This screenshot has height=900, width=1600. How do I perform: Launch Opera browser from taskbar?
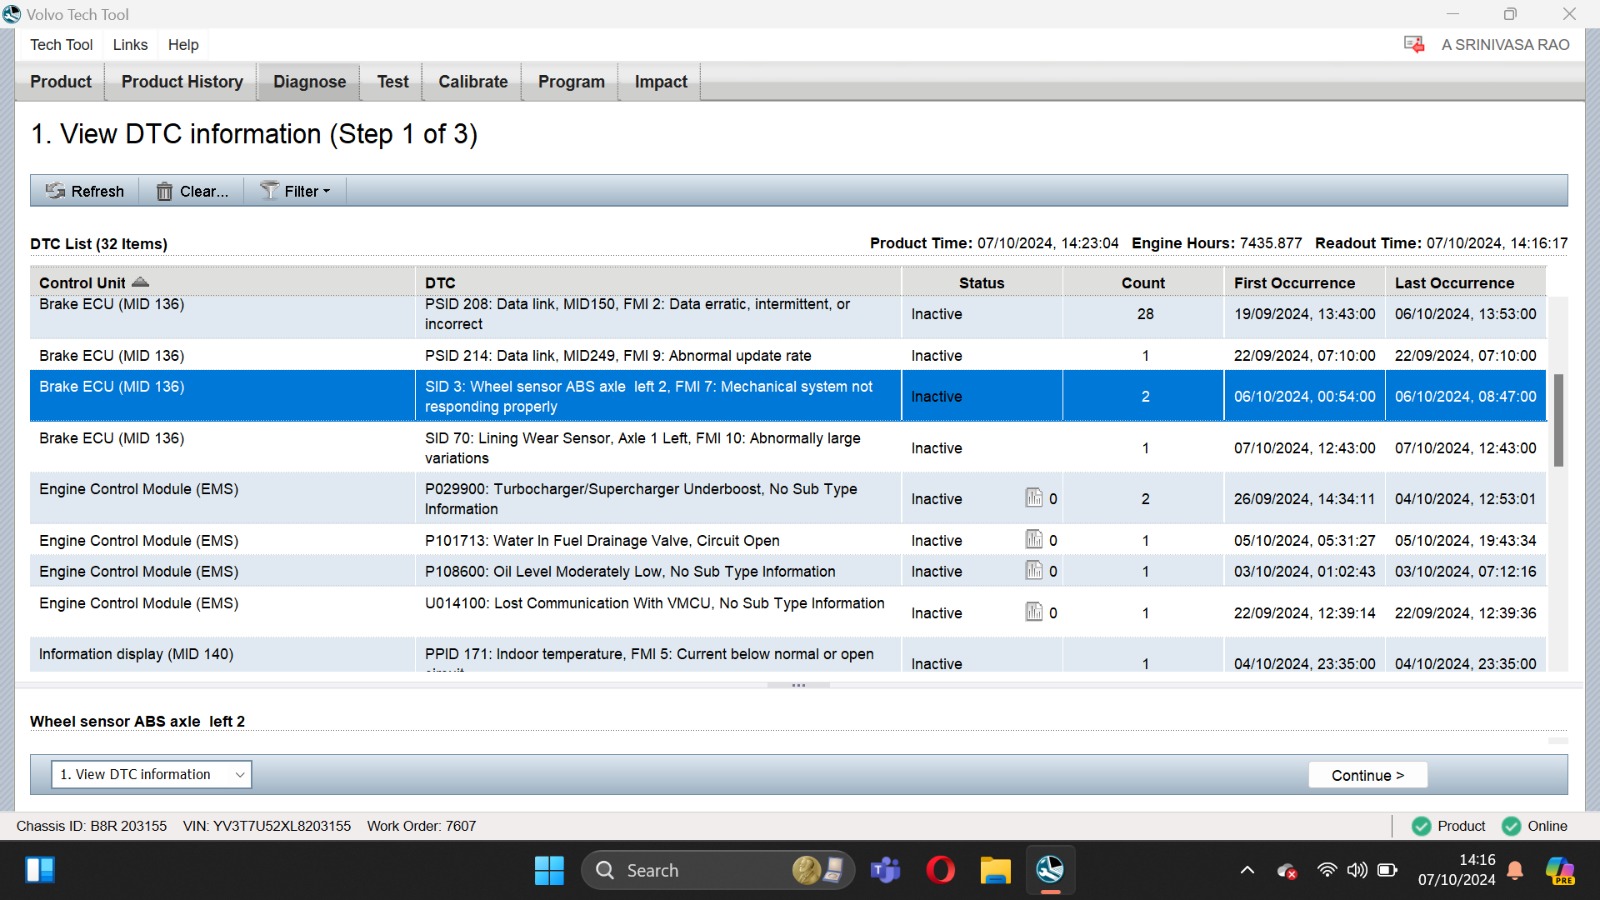940,870
